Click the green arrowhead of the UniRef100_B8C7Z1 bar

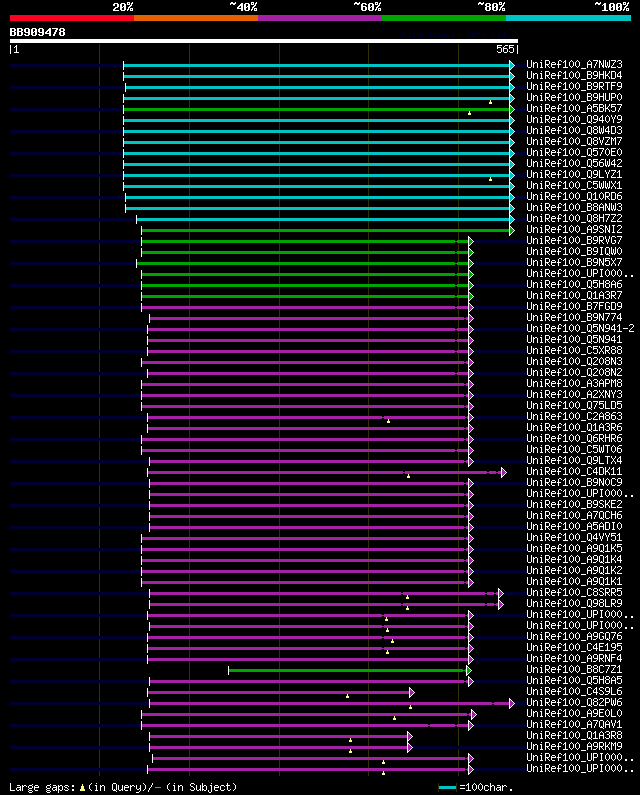[x=469, y=670]
